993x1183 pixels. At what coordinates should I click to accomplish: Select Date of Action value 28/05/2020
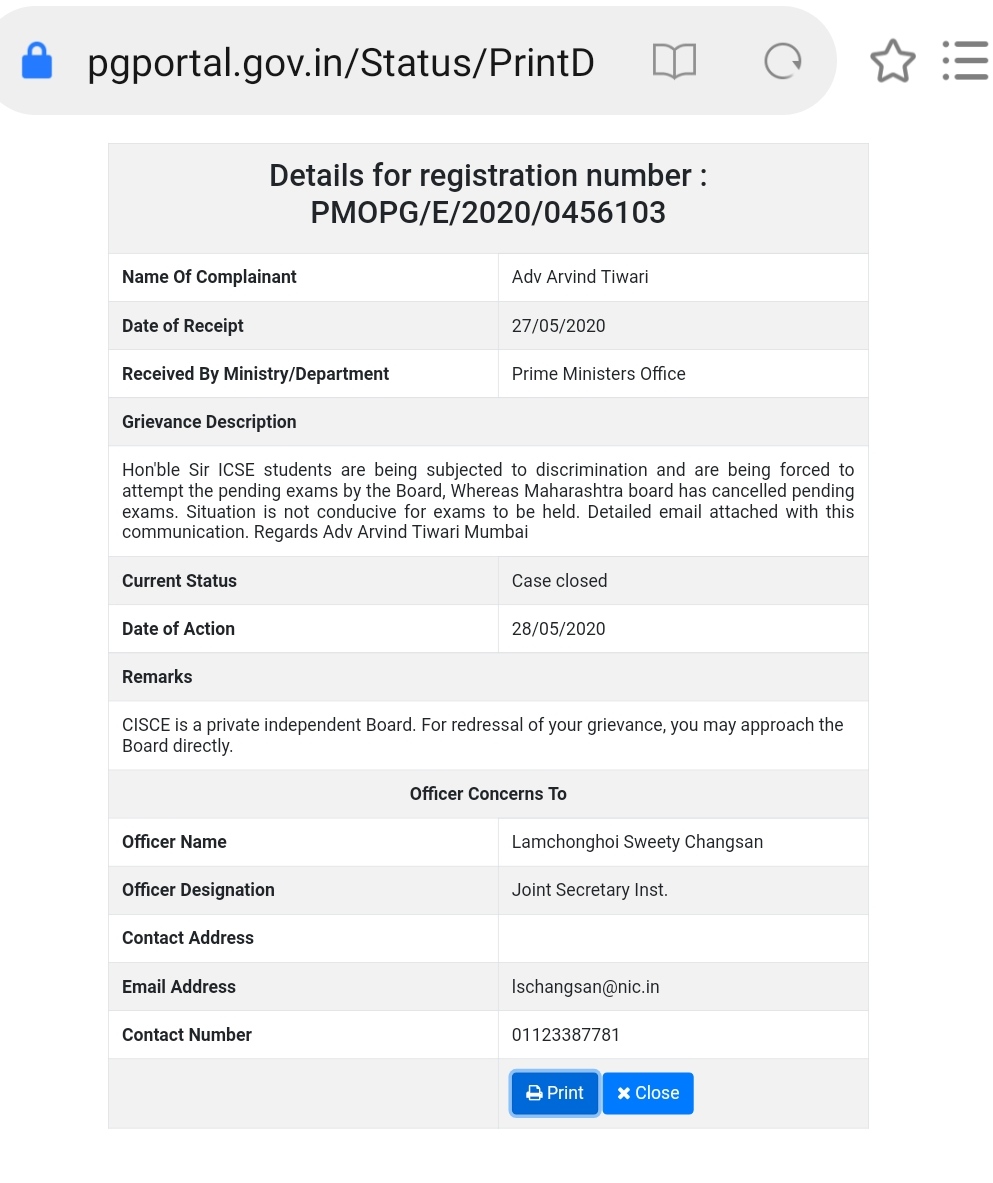[558, 629]
